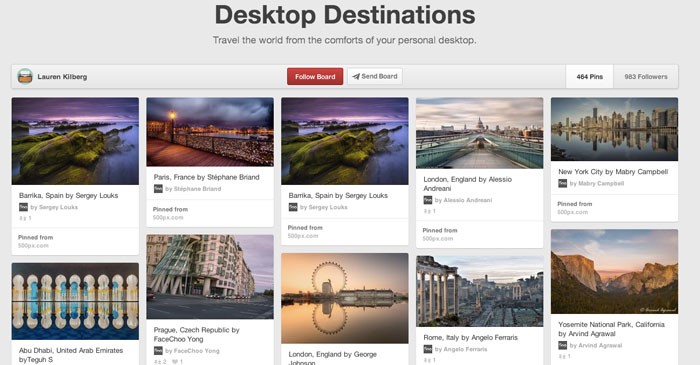Open the Lauren Kilberg profile link
700x365 pixels.
coord(62,77)
